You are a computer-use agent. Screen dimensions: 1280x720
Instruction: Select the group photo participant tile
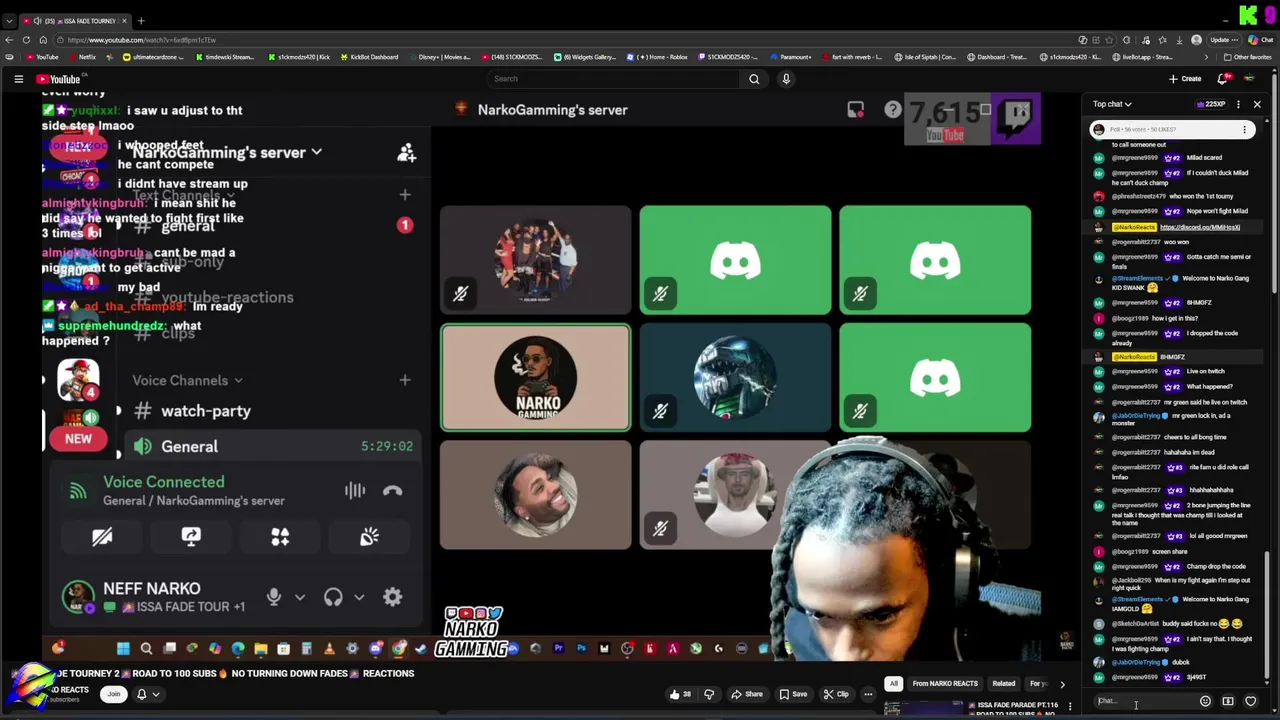[535, 260]
